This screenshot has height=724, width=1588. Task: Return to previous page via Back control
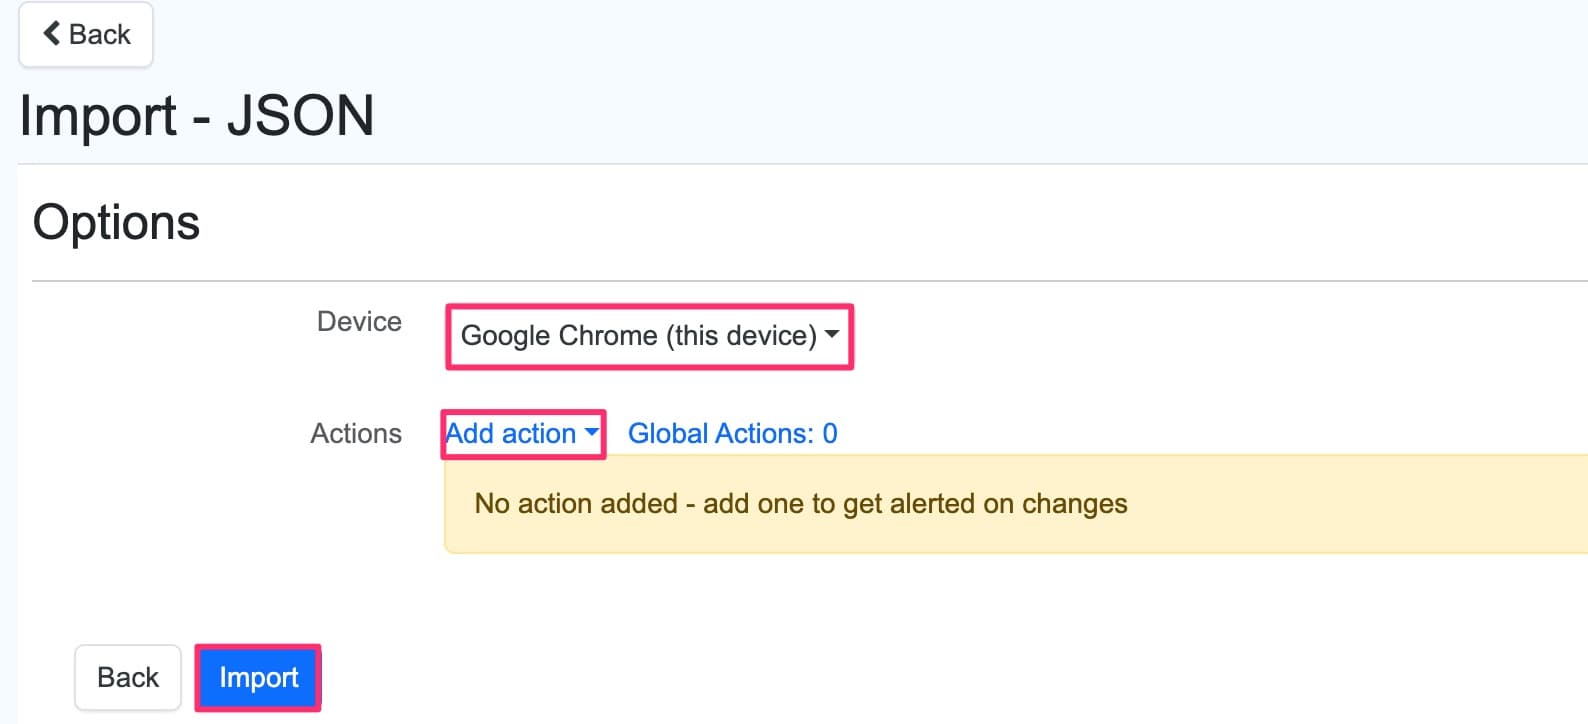(x=85, y=33)
